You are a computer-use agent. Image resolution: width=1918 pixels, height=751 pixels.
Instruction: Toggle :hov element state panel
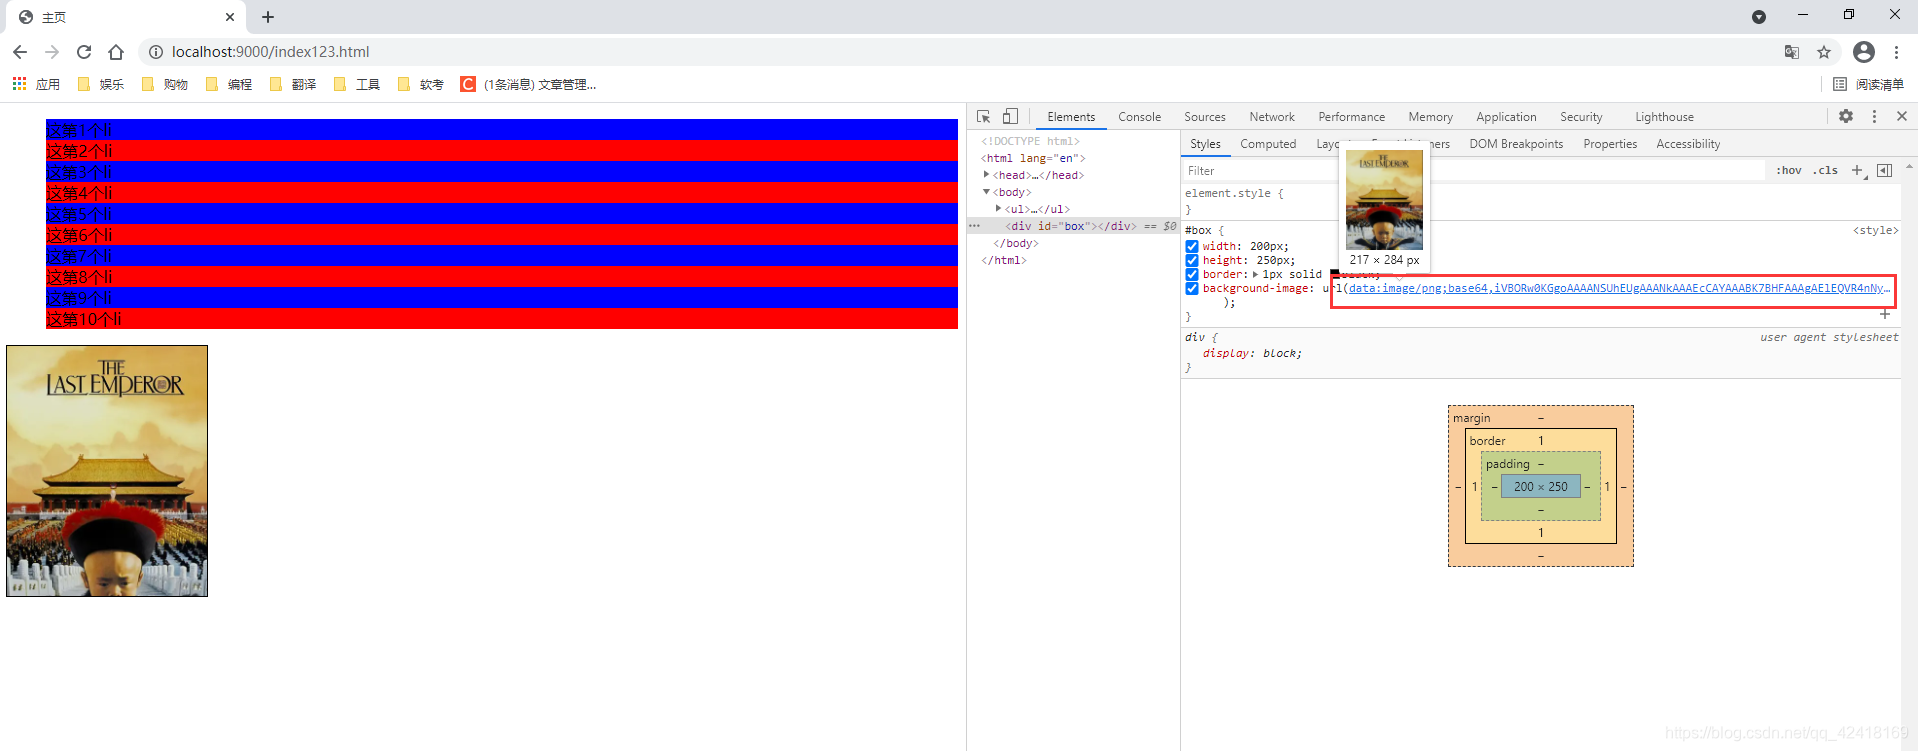1788,171
